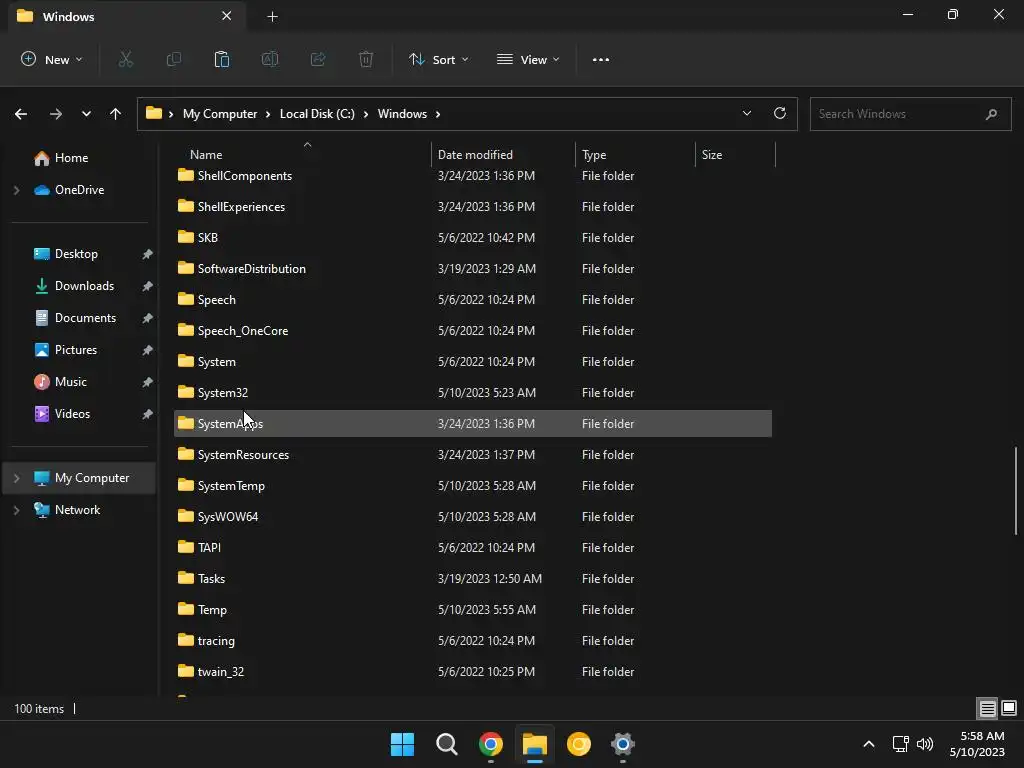Screen dimensions: 1024x768
Task: Open the Sort dropdown menu
Action: (439, 59)
